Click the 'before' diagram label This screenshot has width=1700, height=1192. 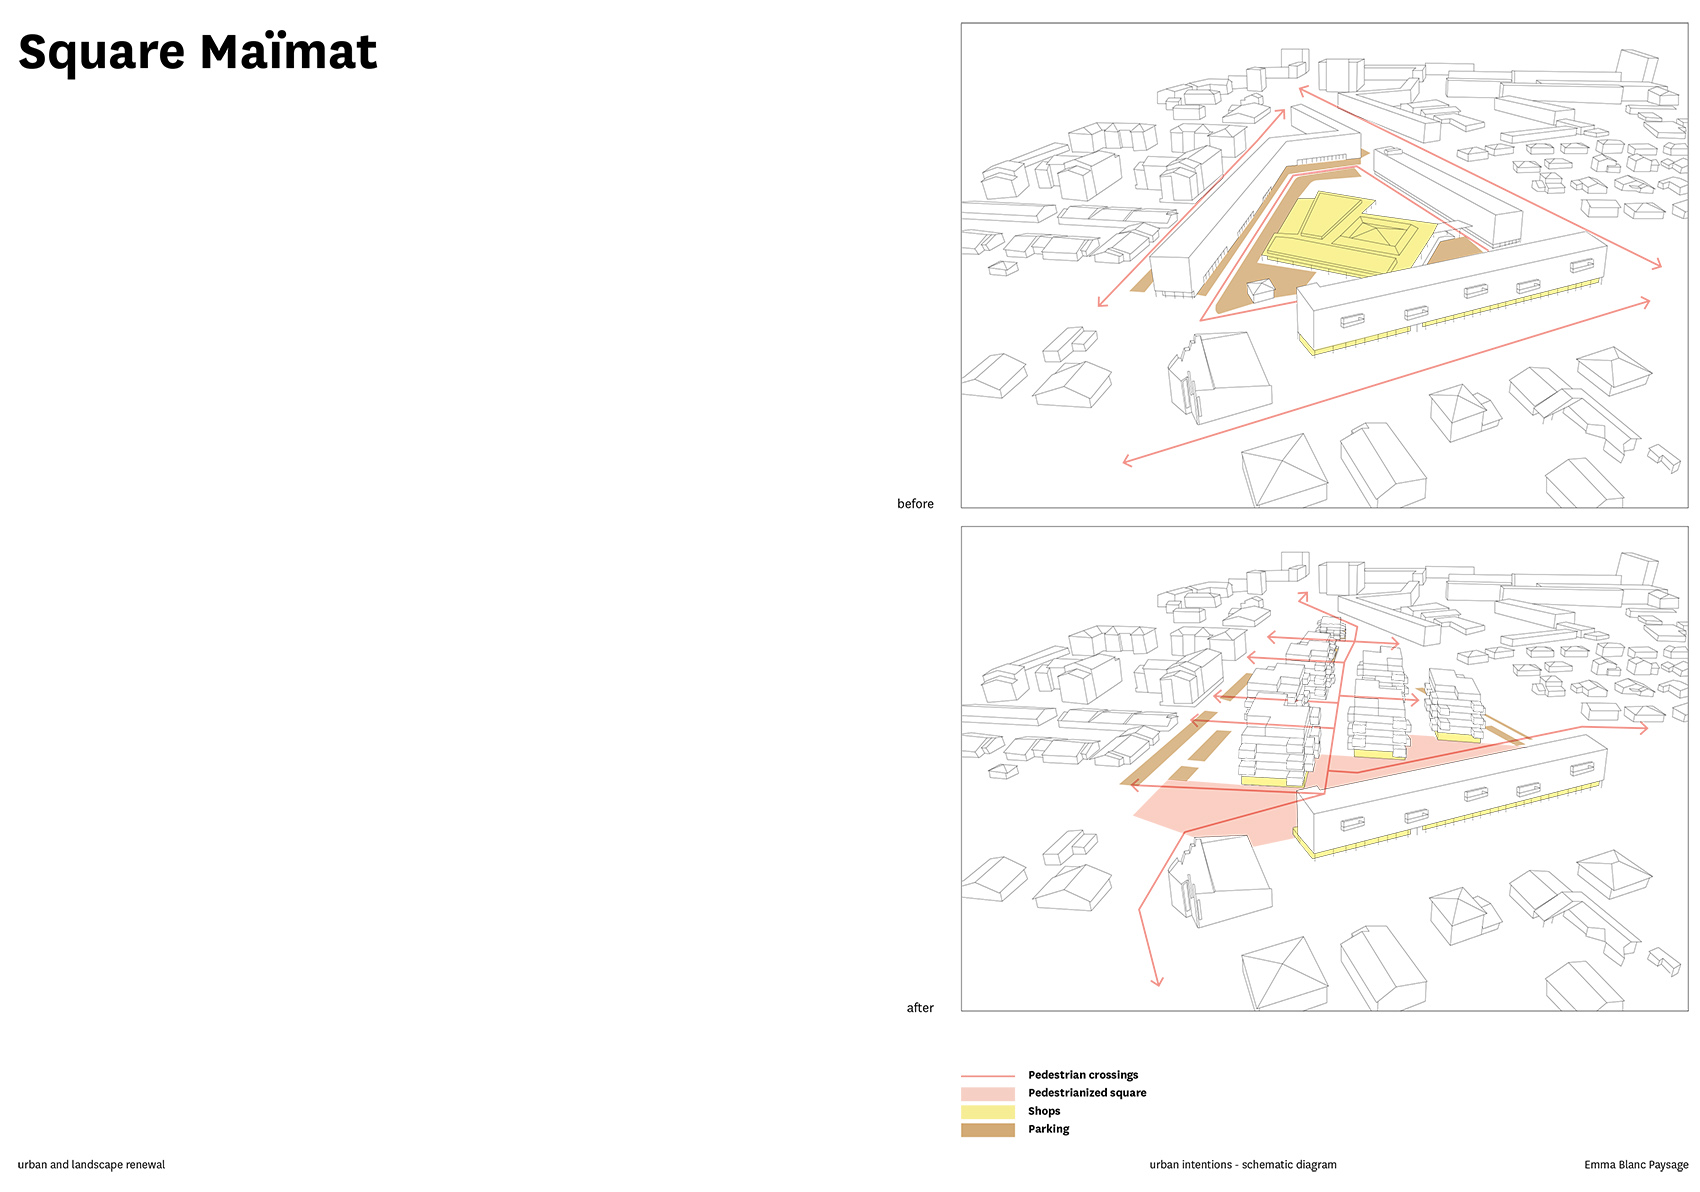point(915,504)
